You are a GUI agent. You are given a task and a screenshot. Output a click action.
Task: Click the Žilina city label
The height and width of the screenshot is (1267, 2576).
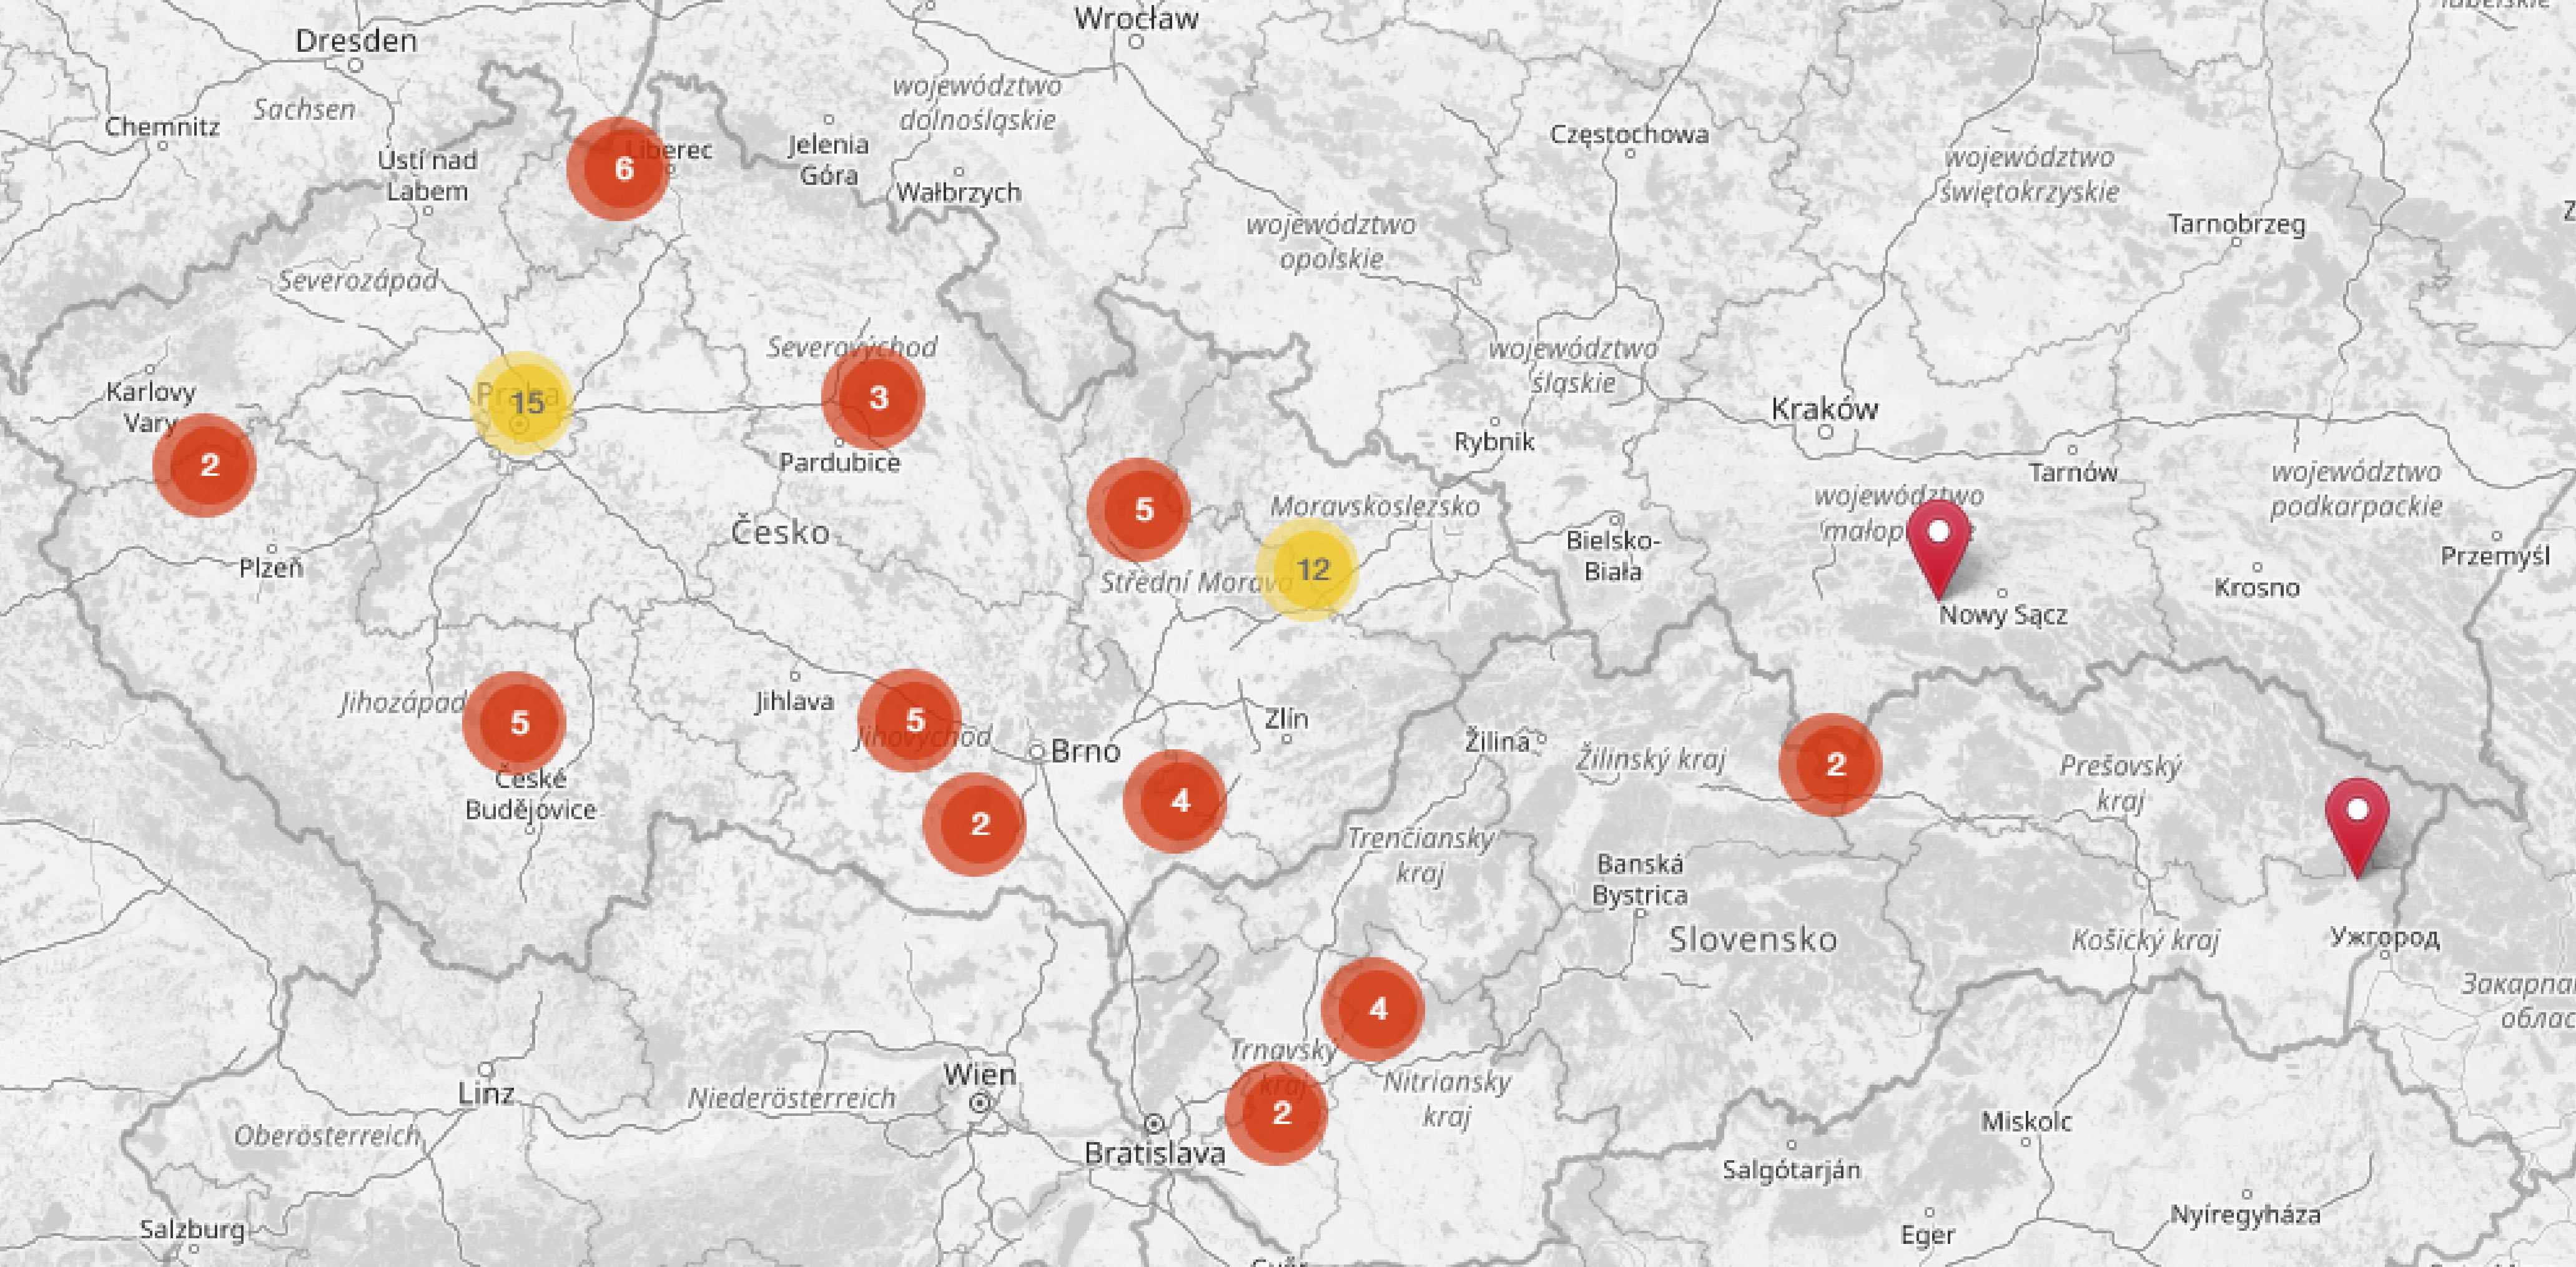coord(1497,741)
